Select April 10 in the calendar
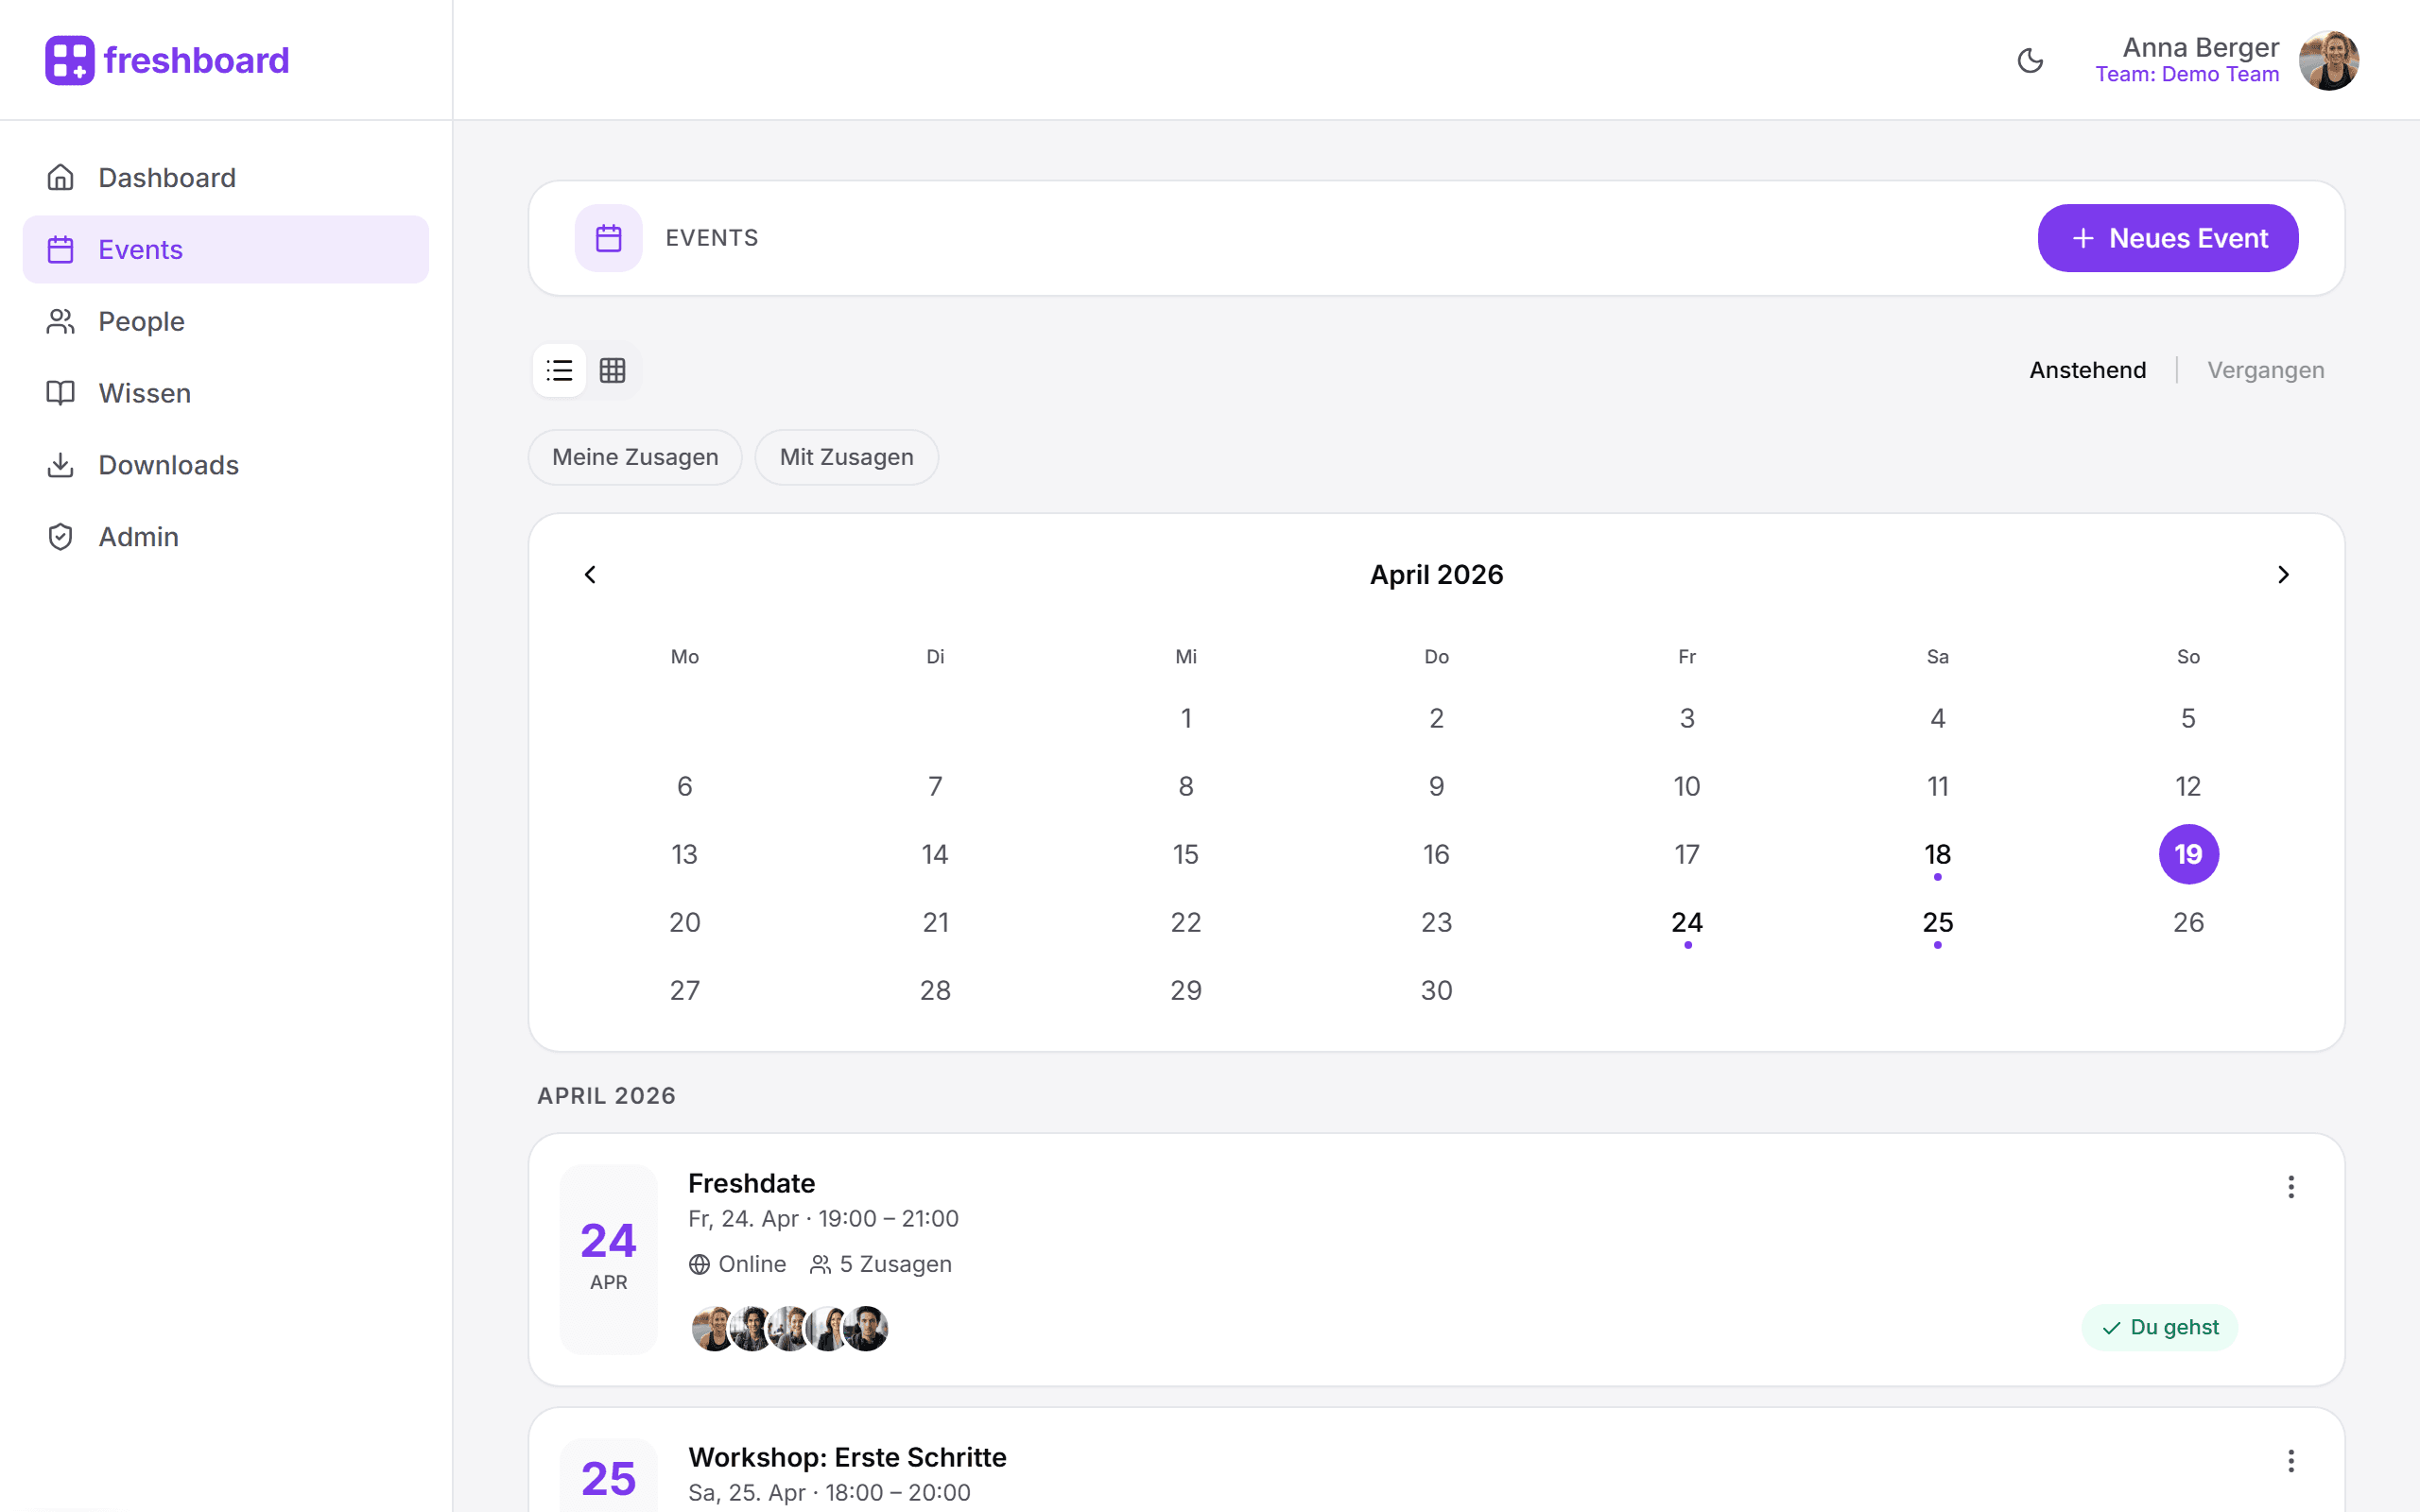 [1687, 786]
